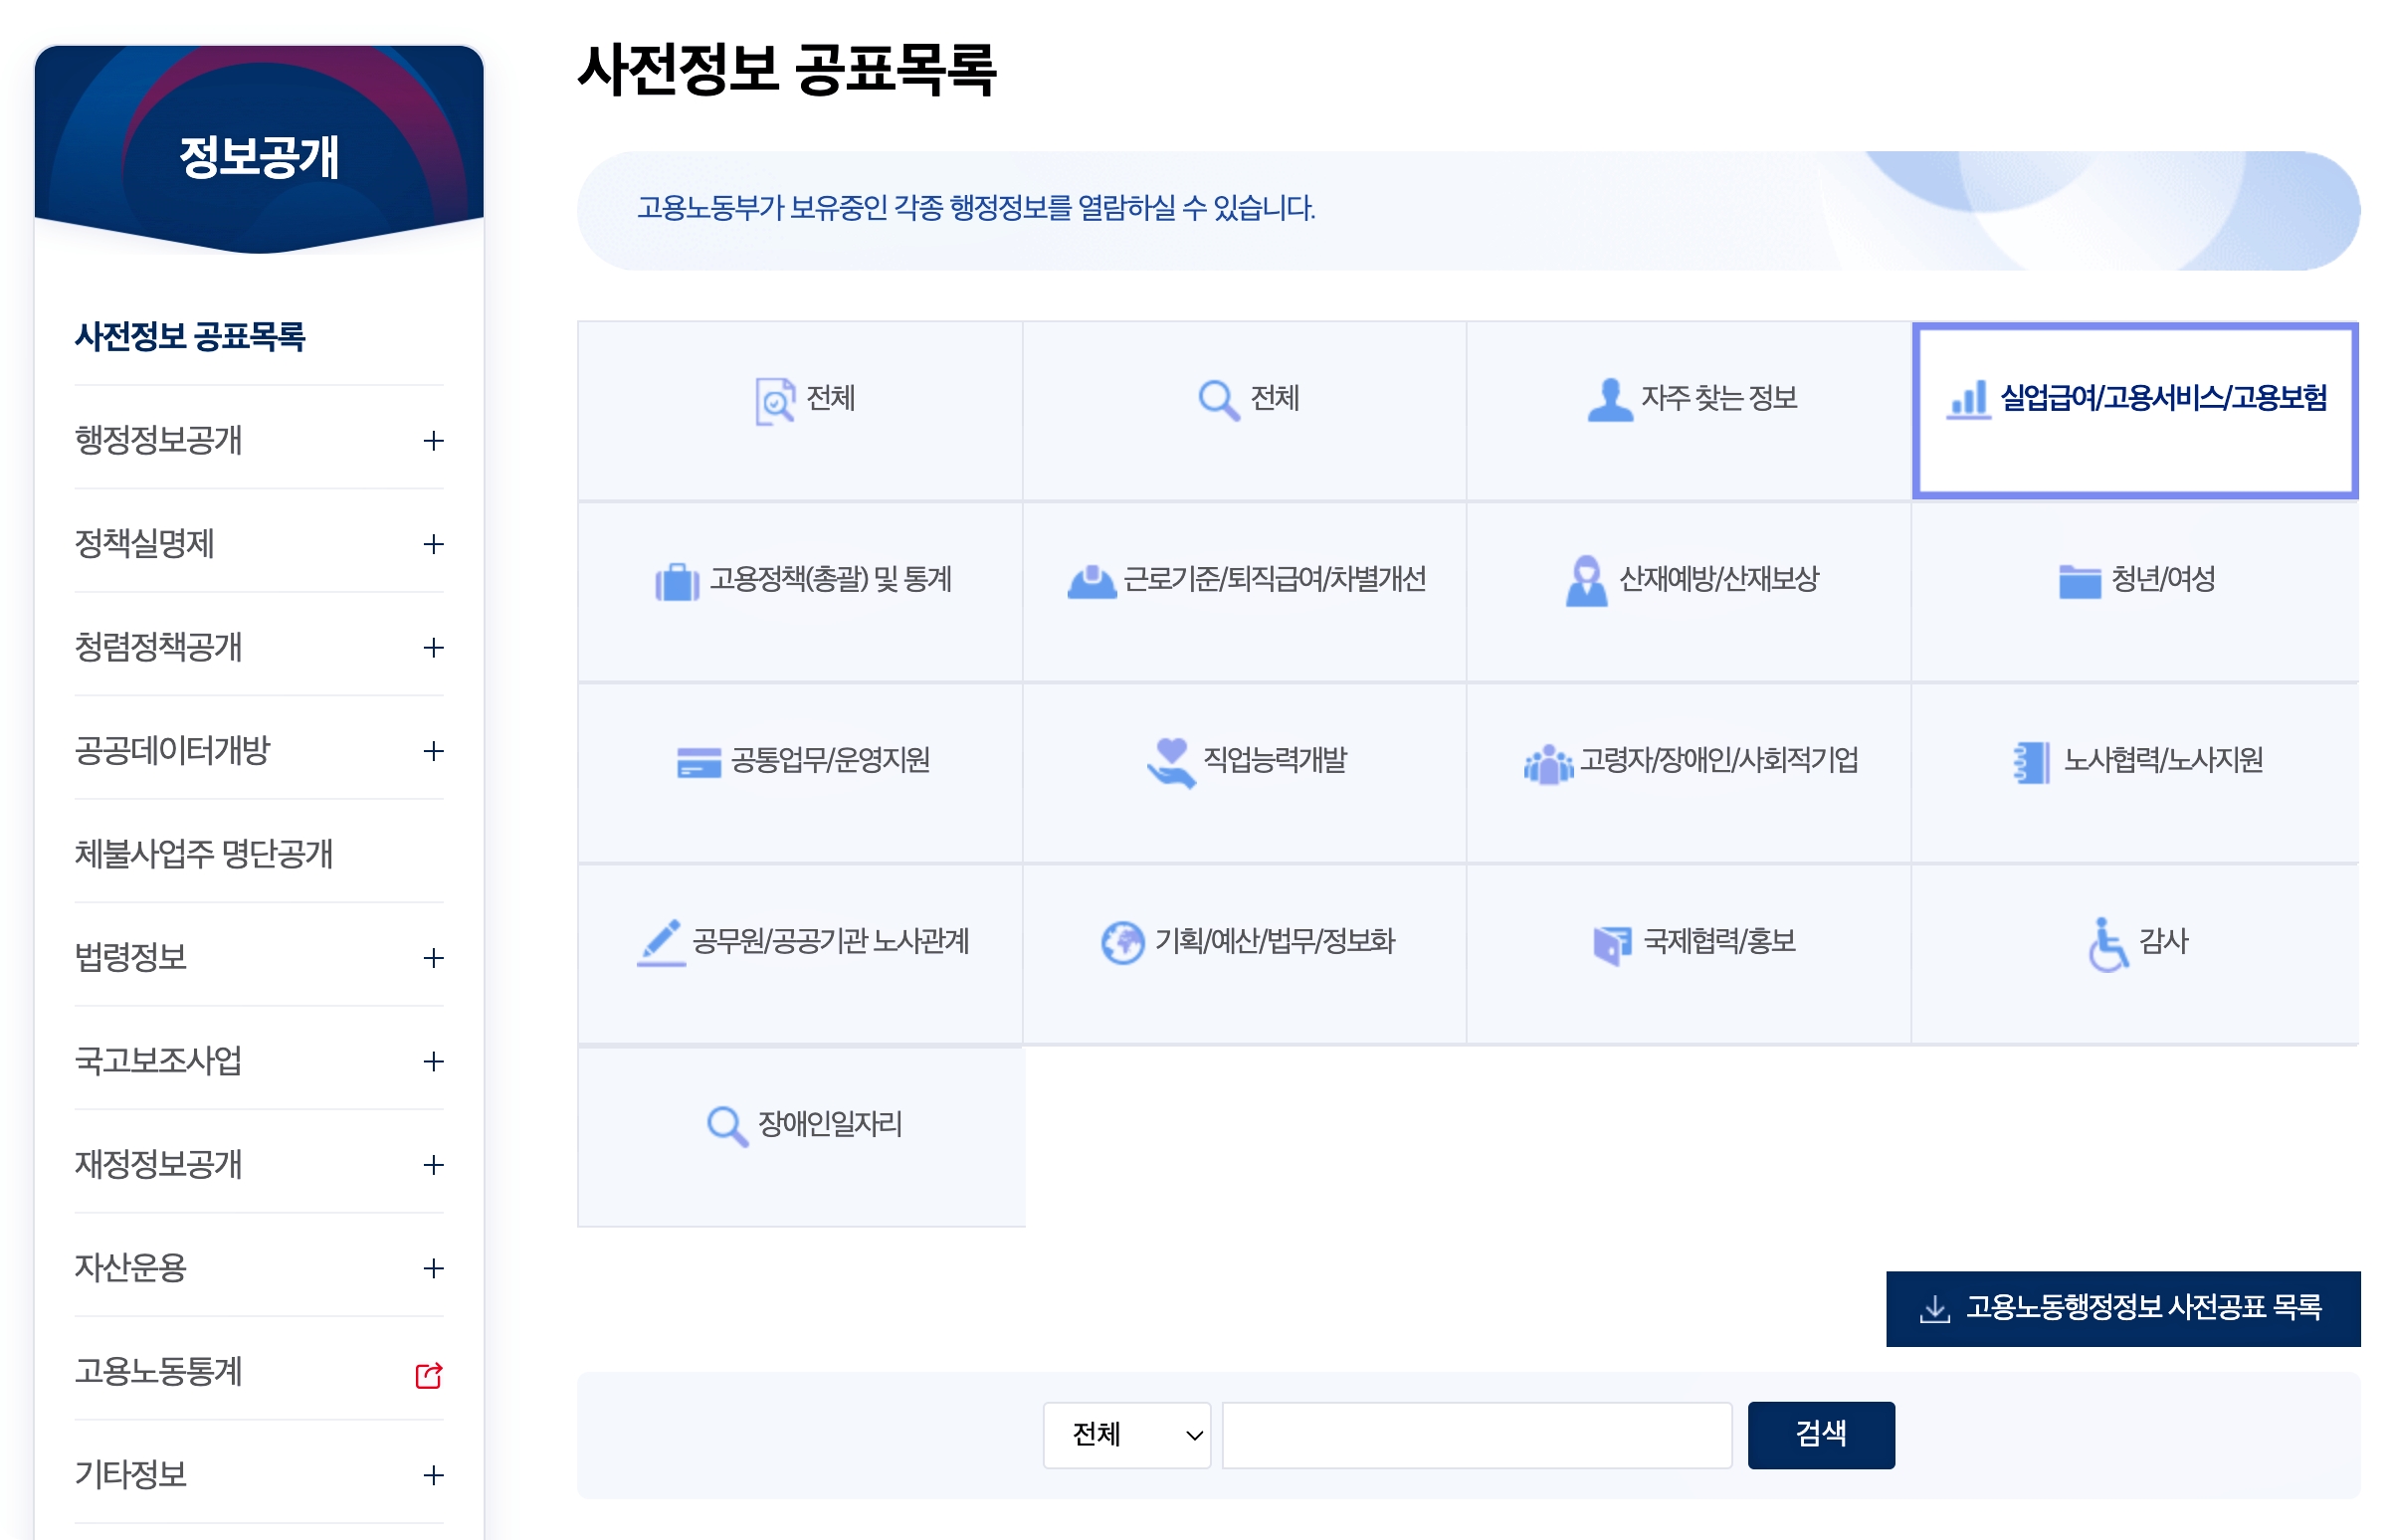Click the group icon for 고령자/장애인/사회적기업

pyautogui.click(x=1547, y=763)
